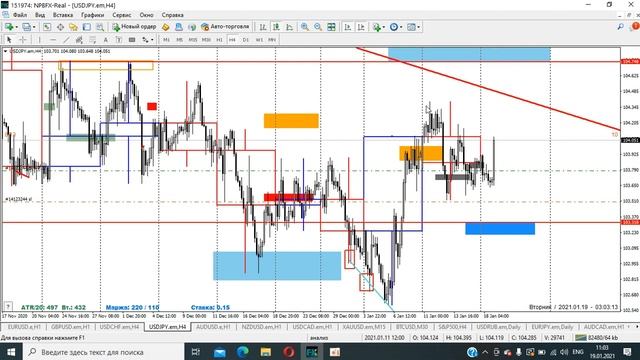The height and width of the screenshot is (360, 640).
Task: Open the Вид menu
Action: point(40,15)
